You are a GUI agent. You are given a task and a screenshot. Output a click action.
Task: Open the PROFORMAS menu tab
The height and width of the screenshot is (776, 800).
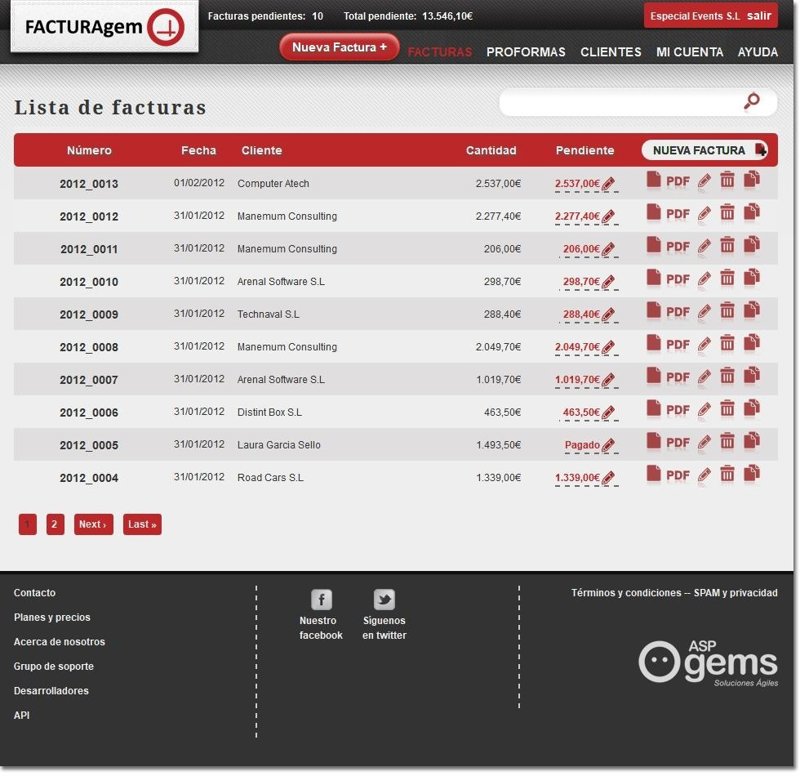click(x=525, y=52)
